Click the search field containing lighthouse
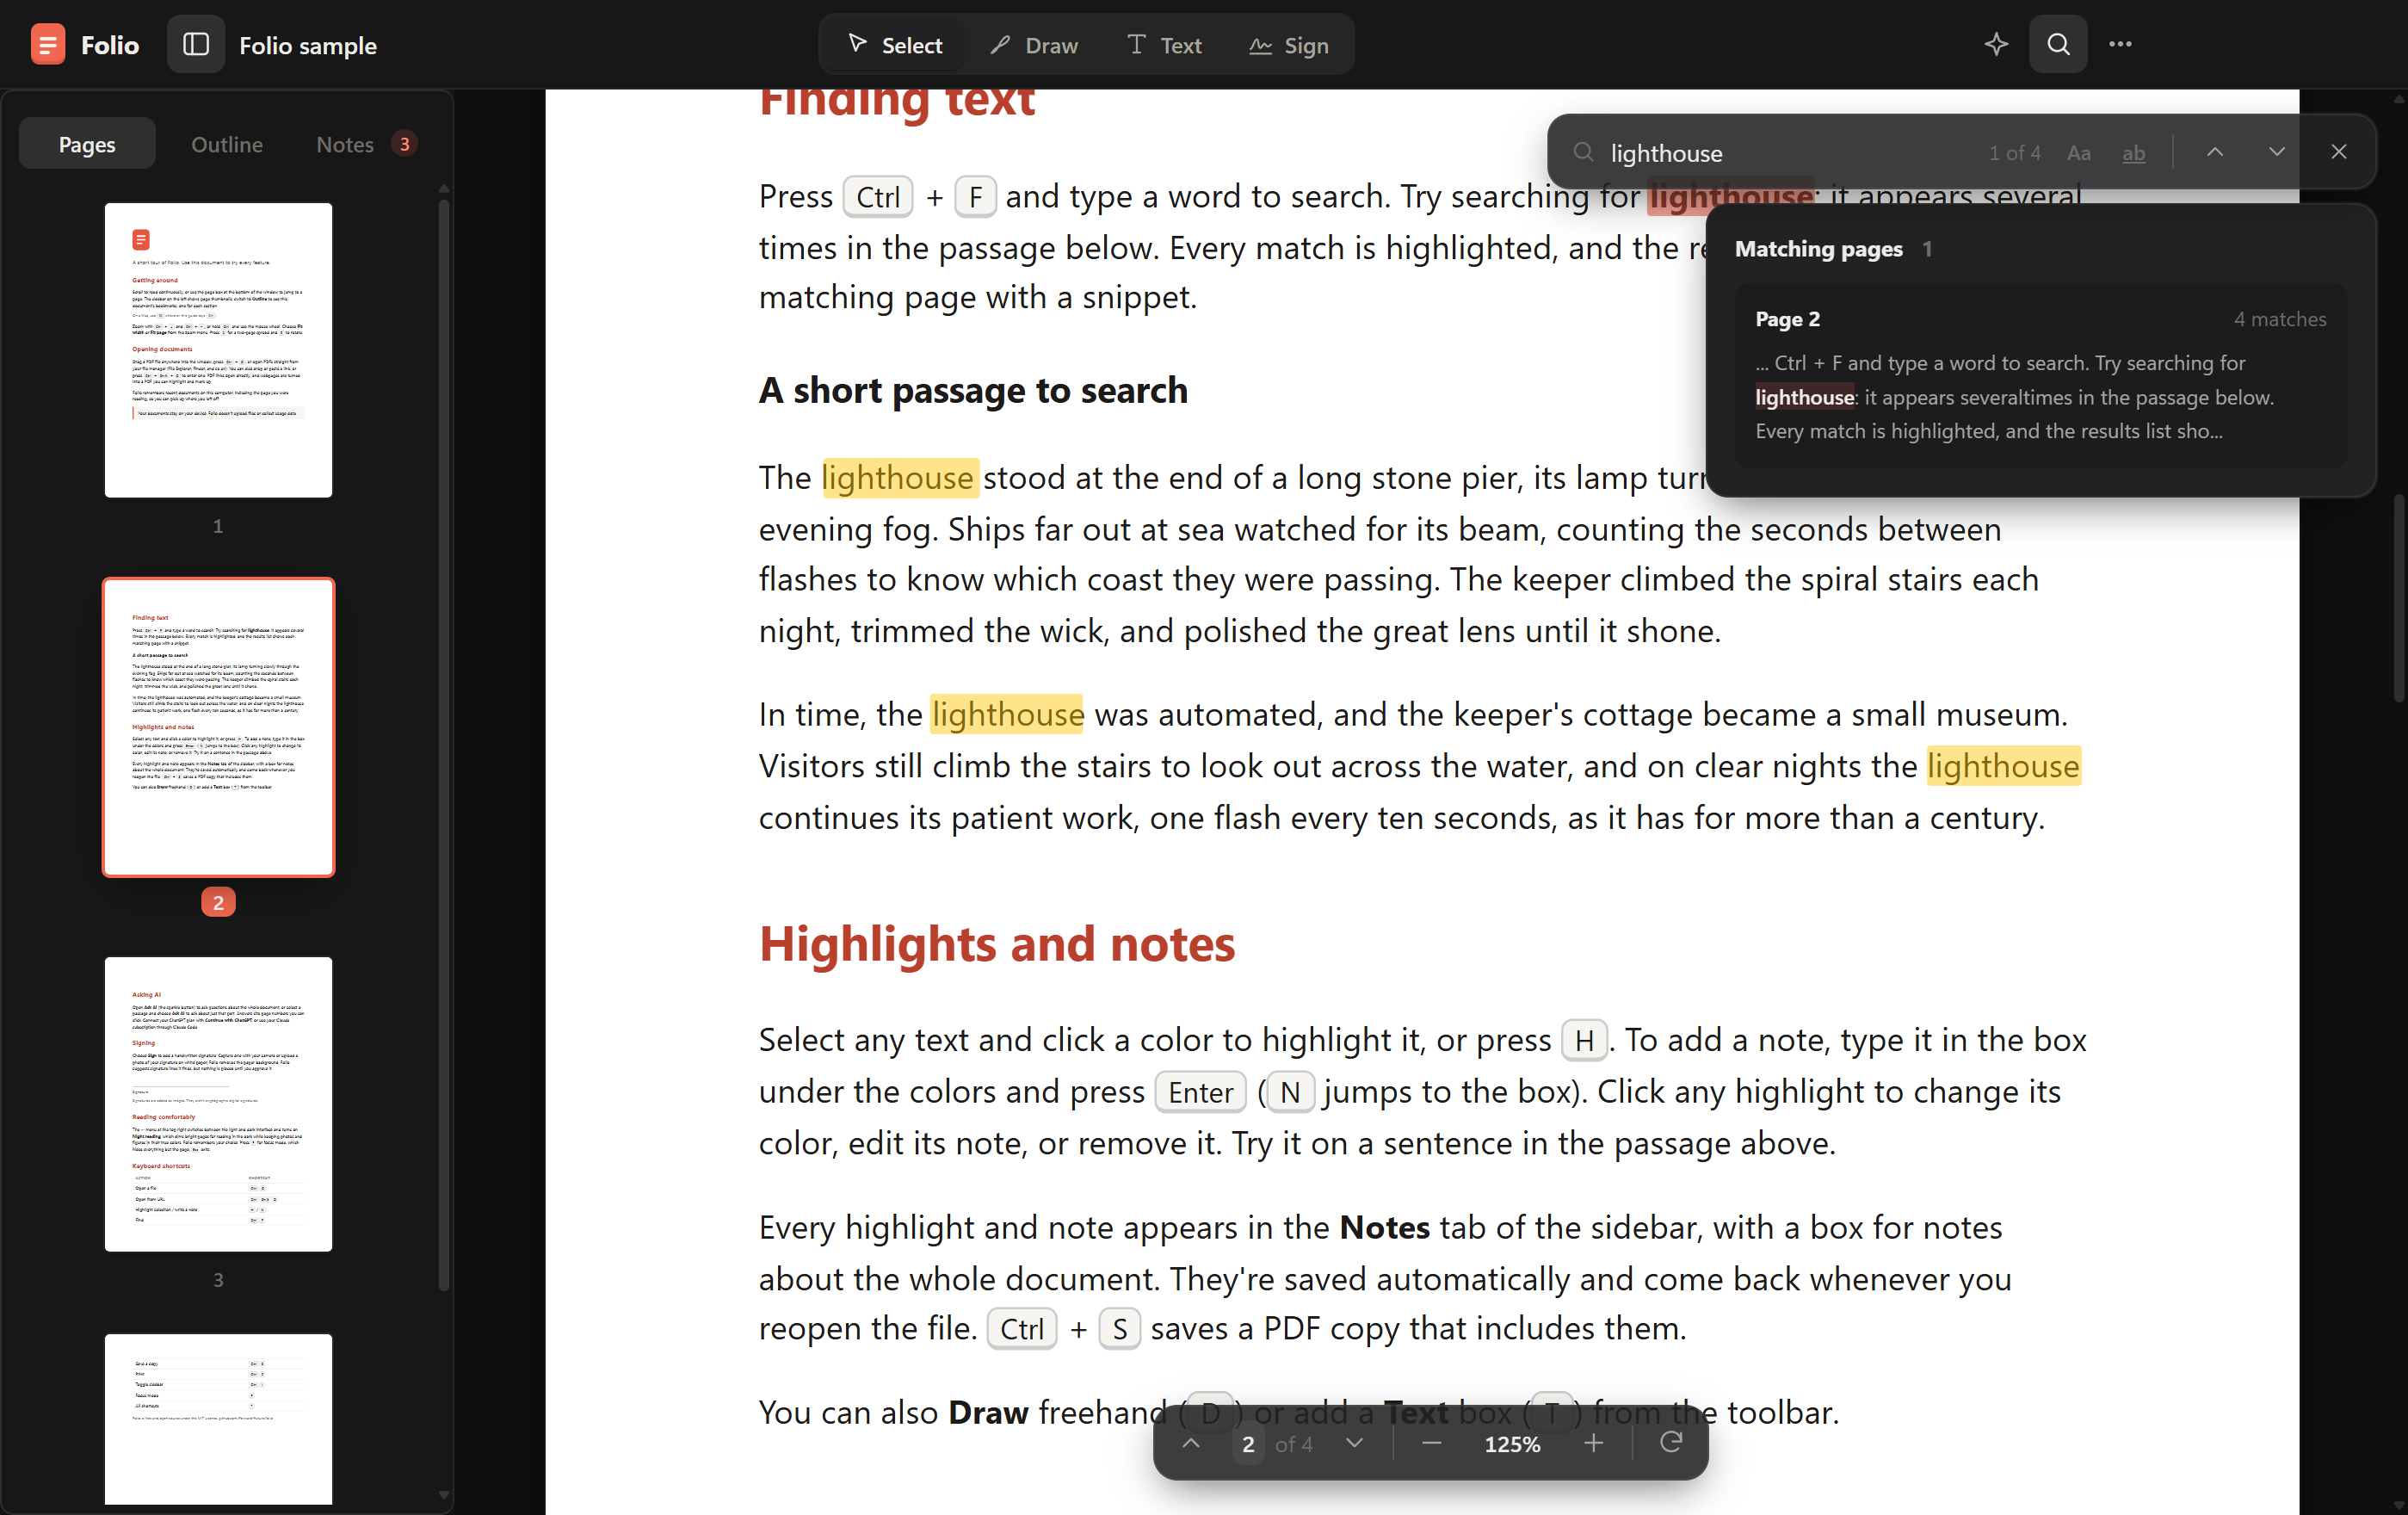2408x1515 pixels. pyautogui.click(x=1790, y=153)
